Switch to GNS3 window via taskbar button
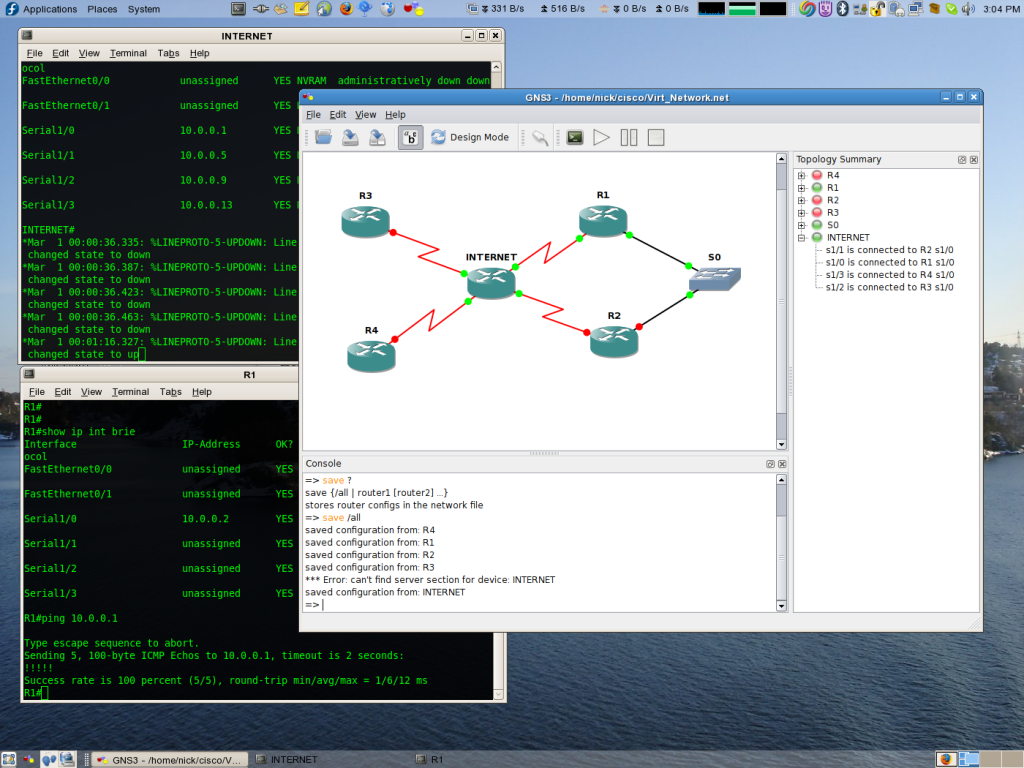The width and height of the screenshot is (1024, 768). pyautogui.click(x=170, y=760)
